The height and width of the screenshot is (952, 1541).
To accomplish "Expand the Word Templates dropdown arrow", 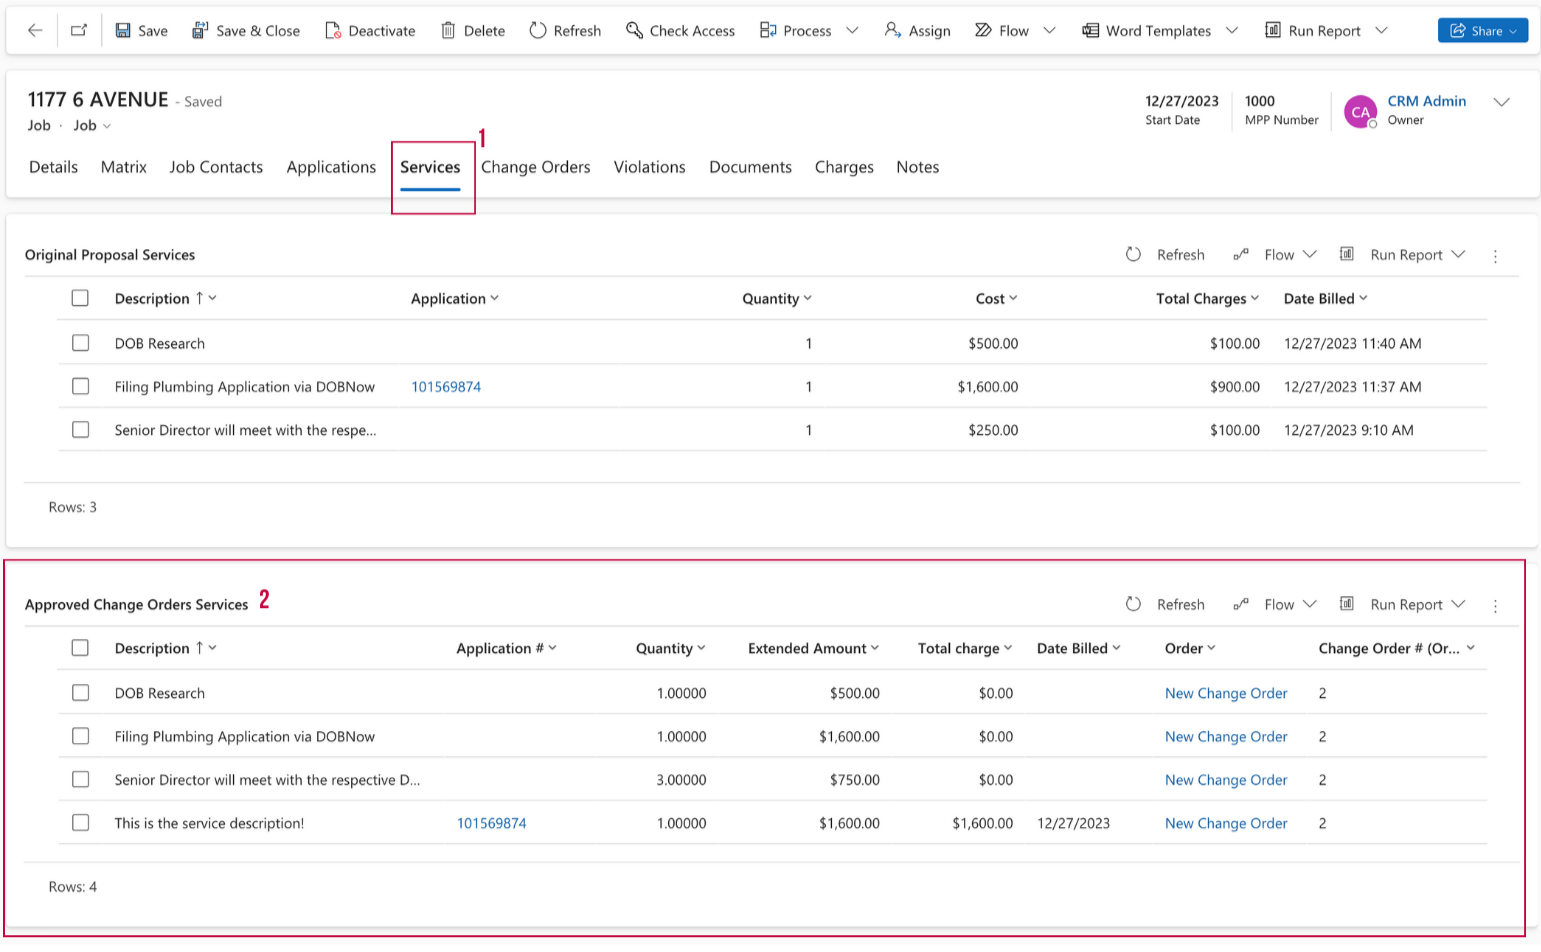I will (1232, 30).
